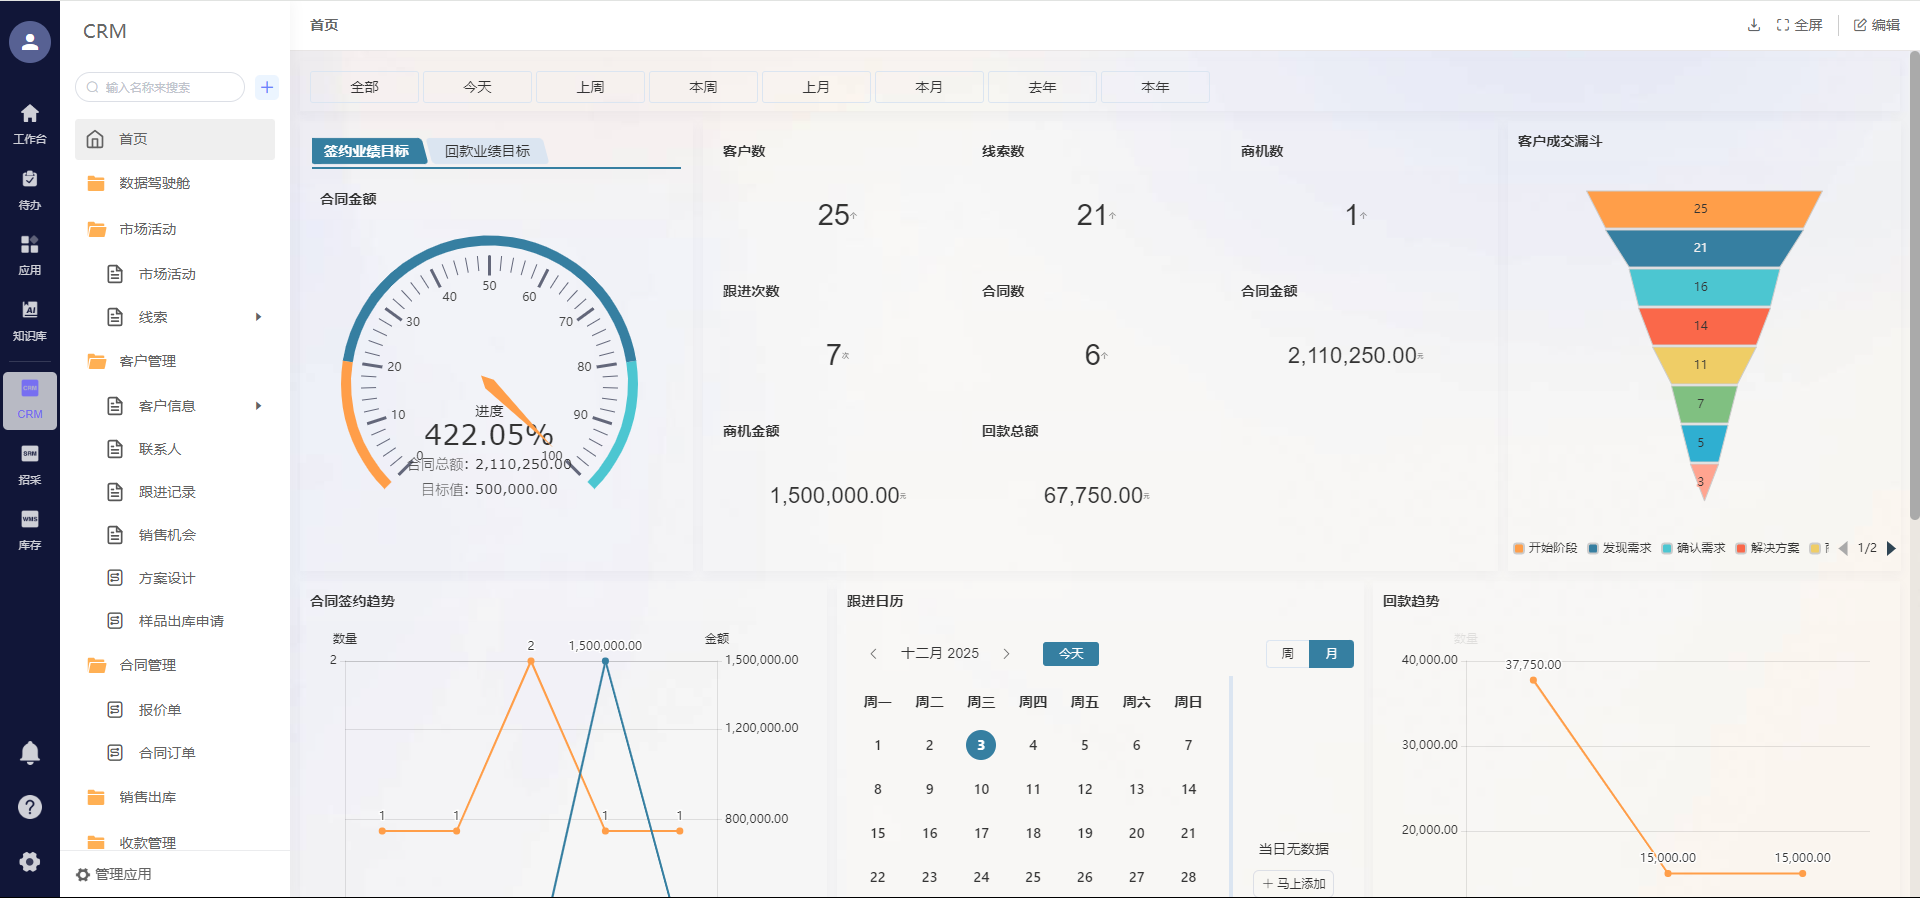Click the 今天 button in calendar
This screenshot has width=1920, height=898.
pyautogui.click(x=1070, y=654)
